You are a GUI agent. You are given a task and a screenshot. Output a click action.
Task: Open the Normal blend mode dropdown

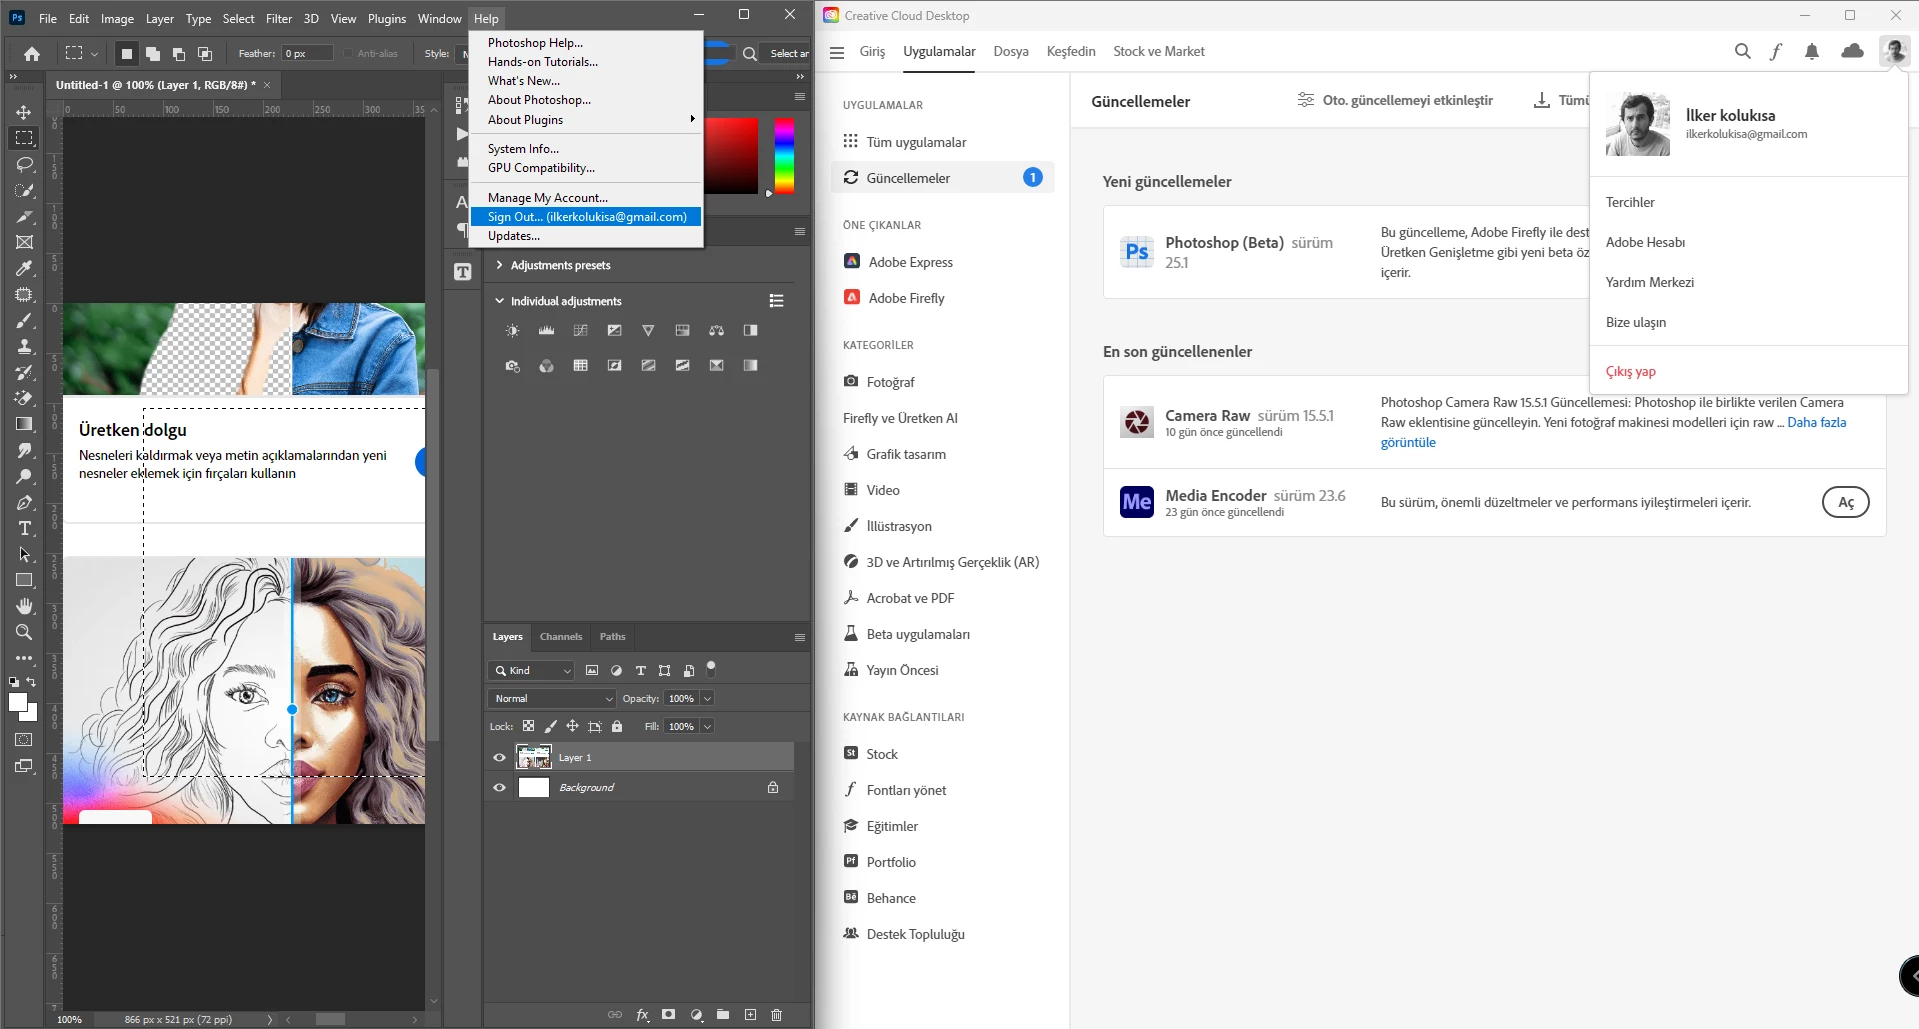click(x=552, y=699)
